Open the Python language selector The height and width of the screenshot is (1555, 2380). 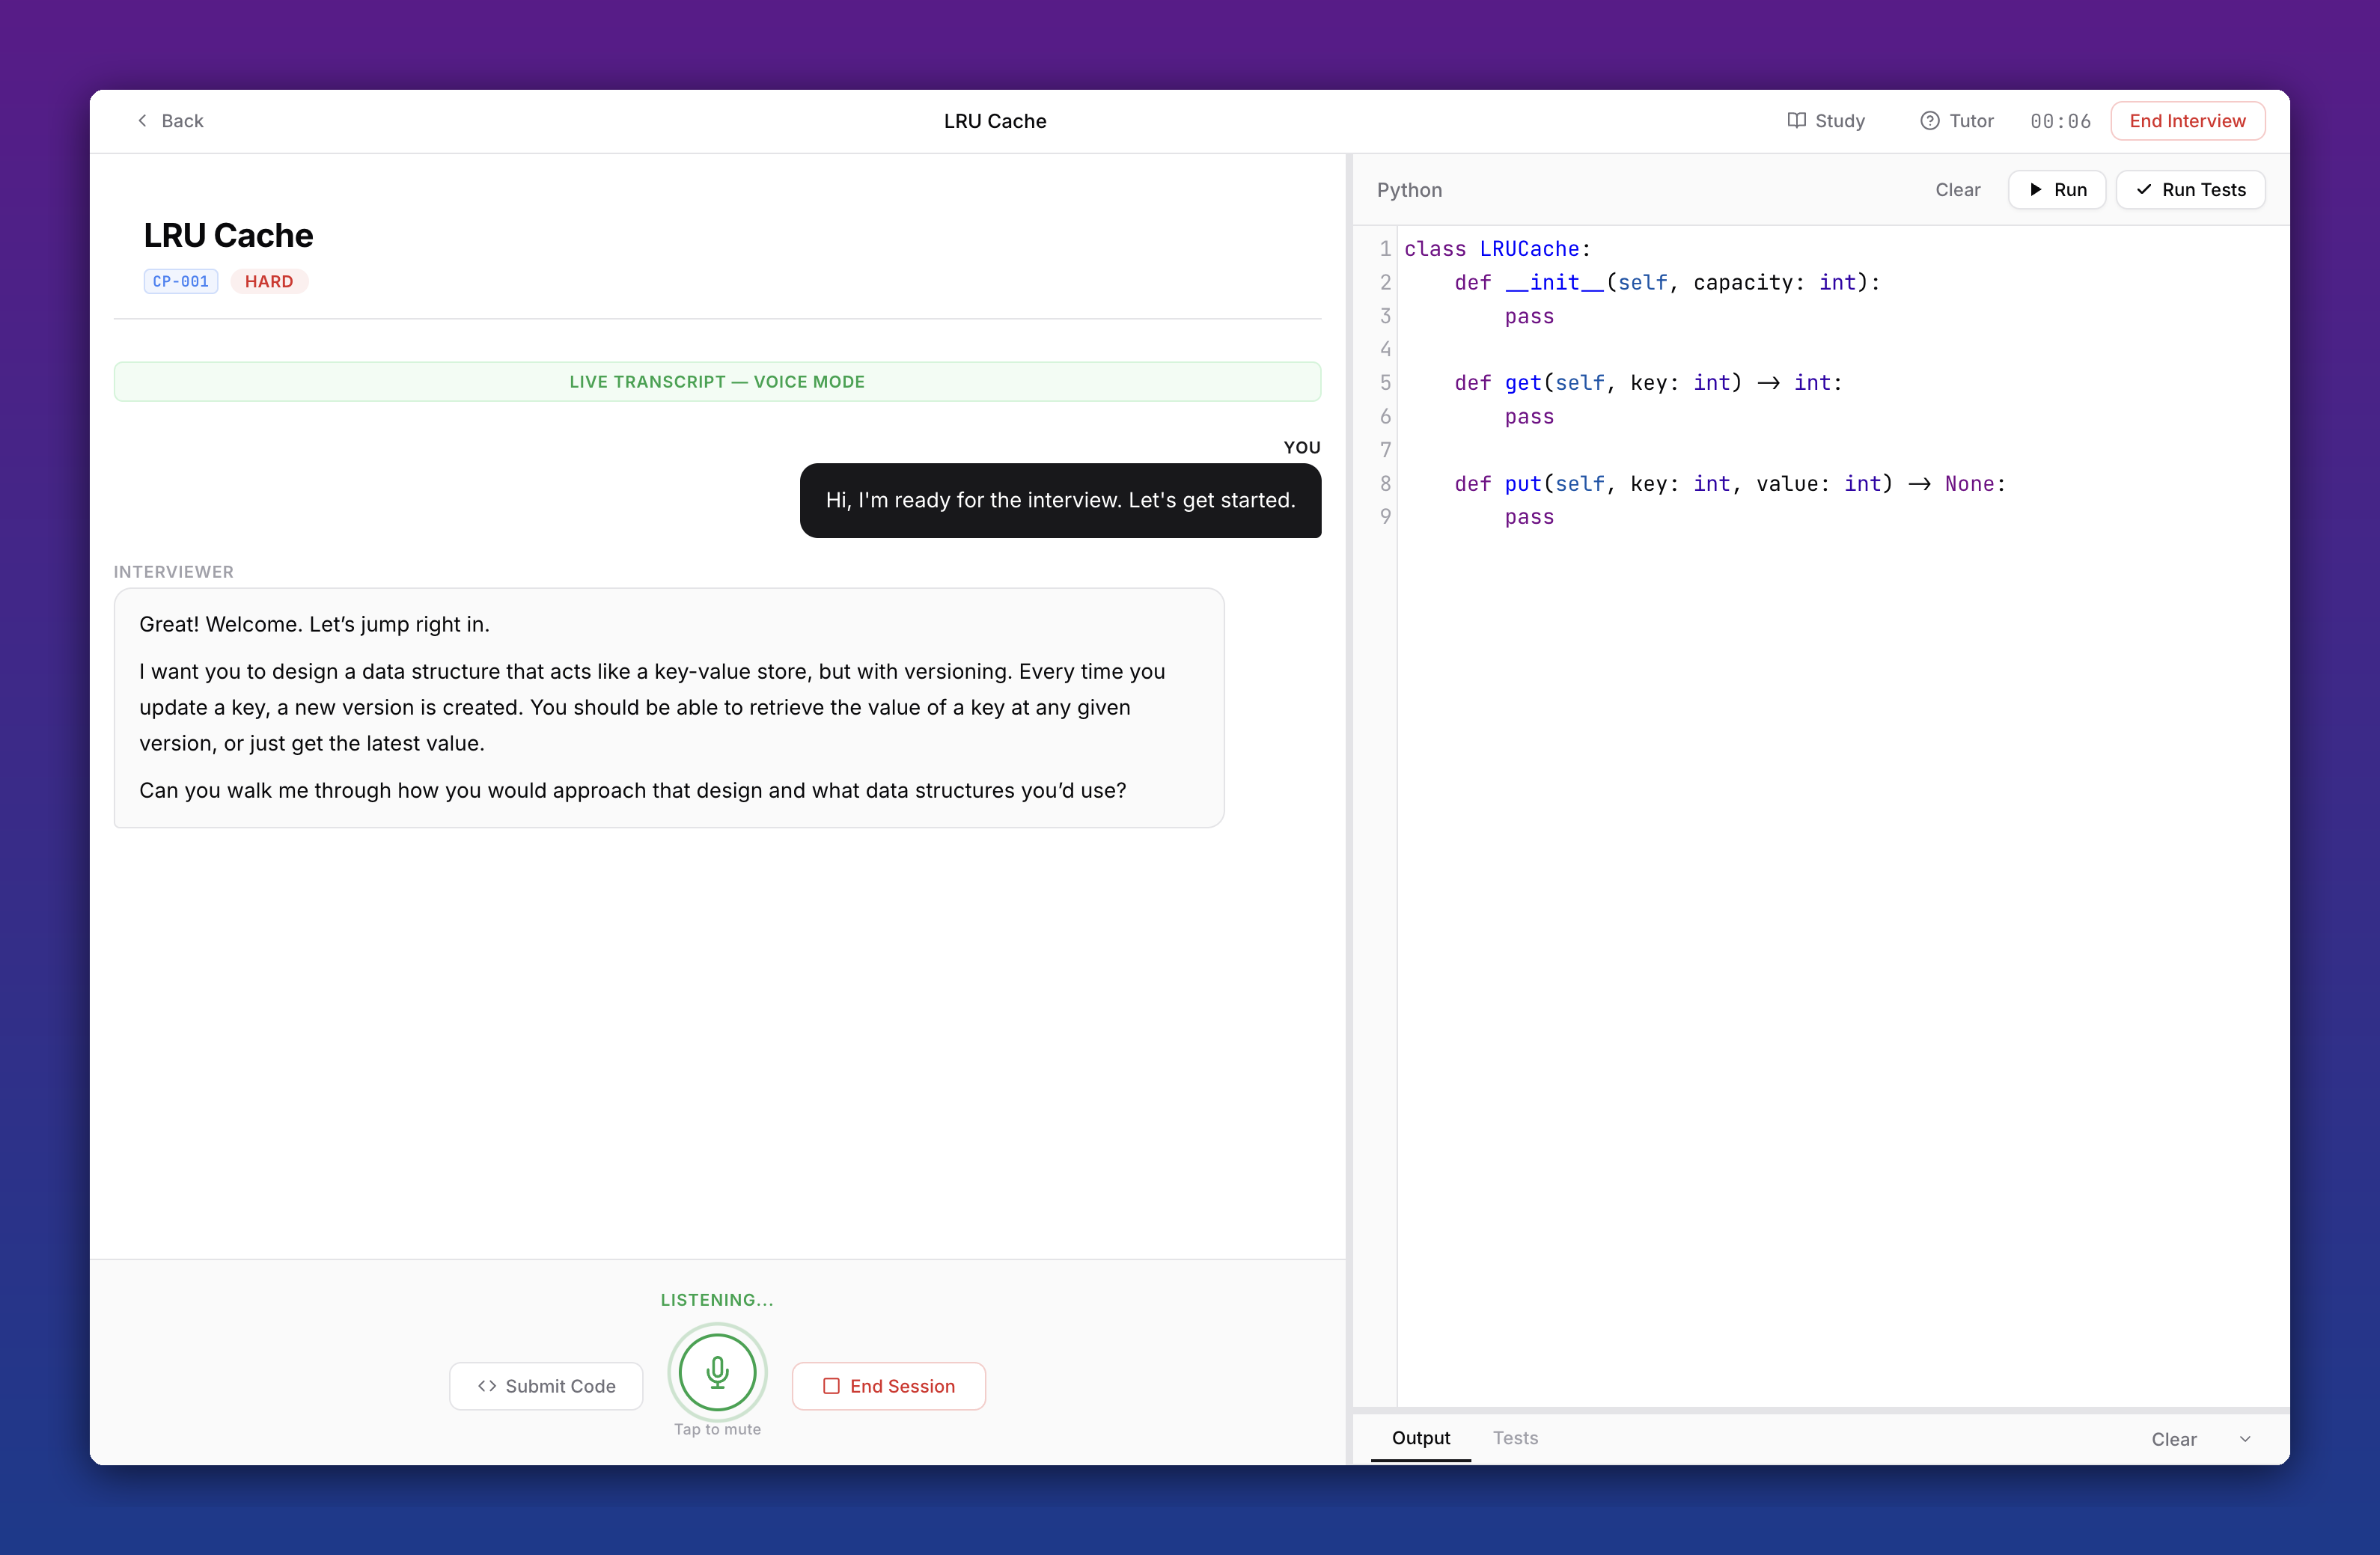pos(1409,189)
